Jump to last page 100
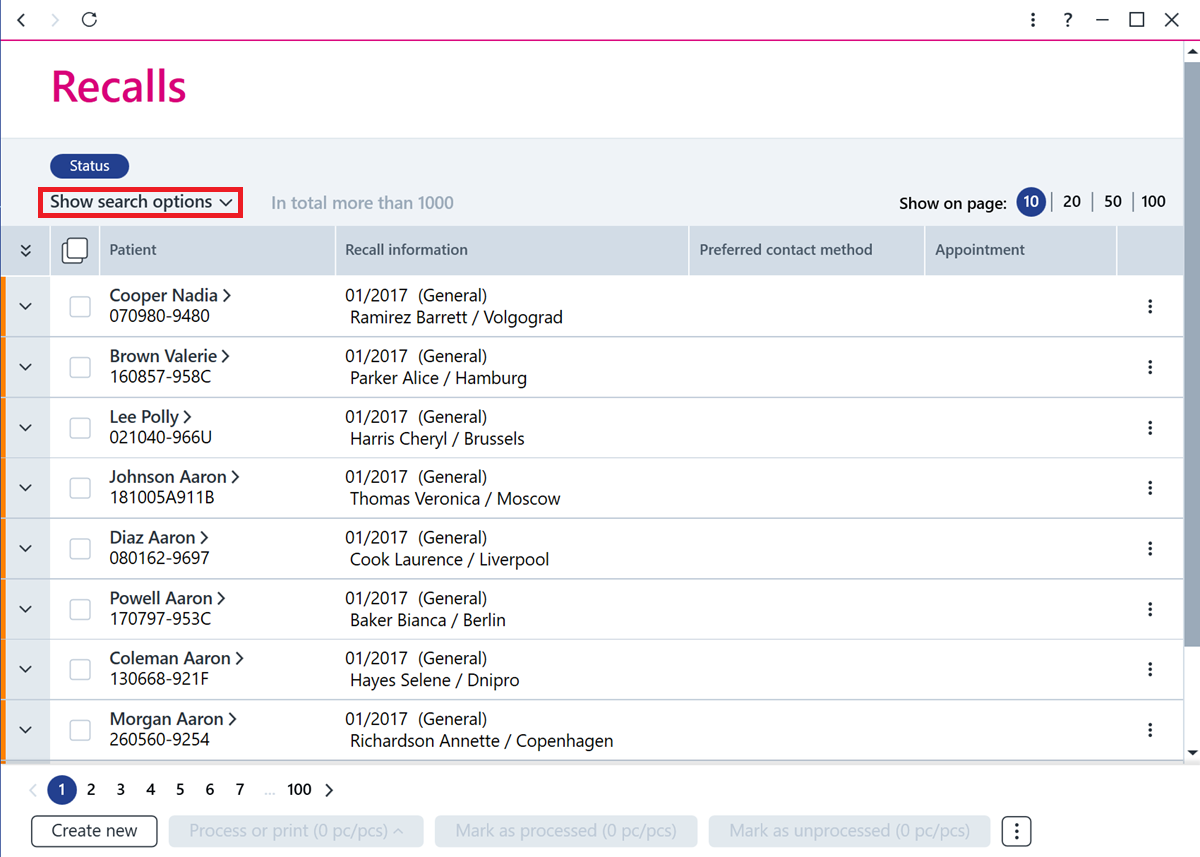 299,790
